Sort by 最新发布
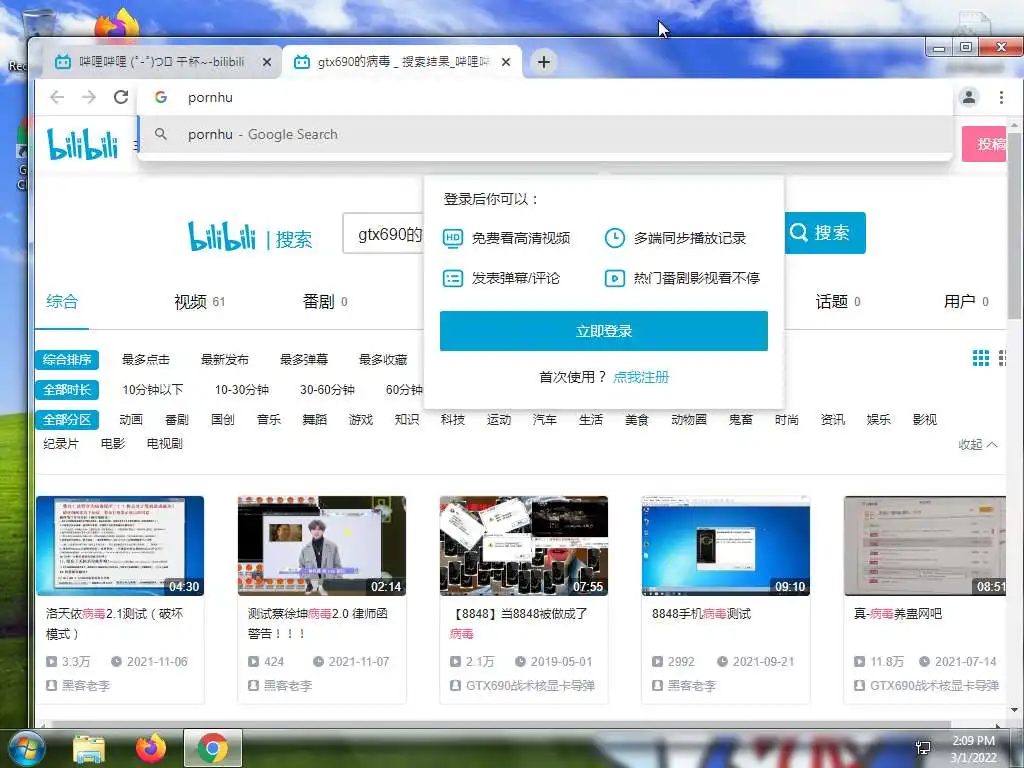The height and width of the screenshot is (768, 1024). tap(225, 360)
